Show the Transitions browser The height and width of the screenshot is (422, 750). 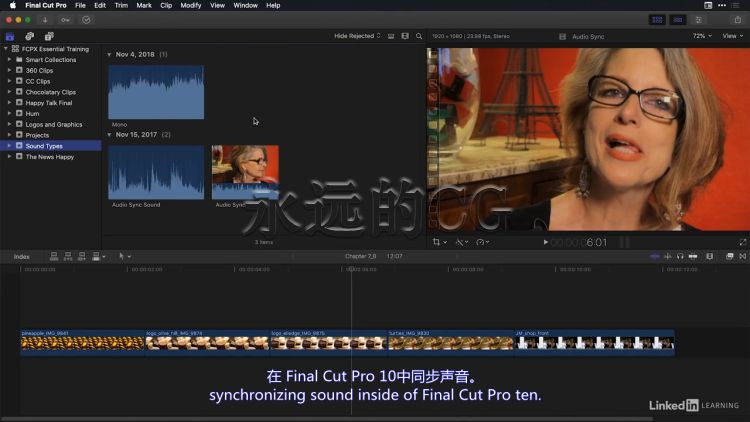click(x=742, y=256)
